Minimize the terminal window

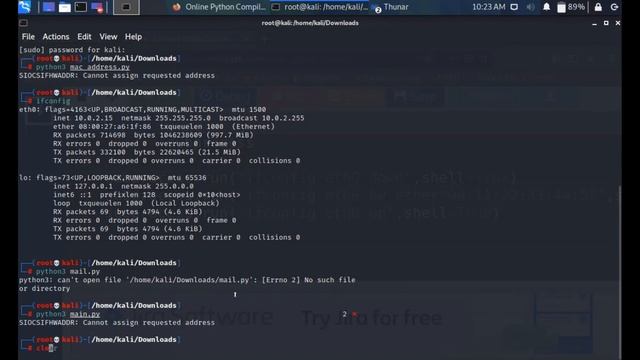pyautogui.click(x=595, y=23)
